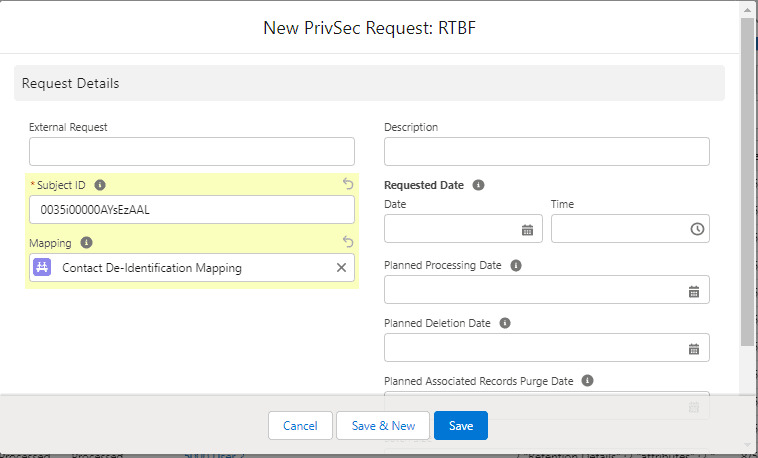Click the Subject ID text field

coord(191,210)
